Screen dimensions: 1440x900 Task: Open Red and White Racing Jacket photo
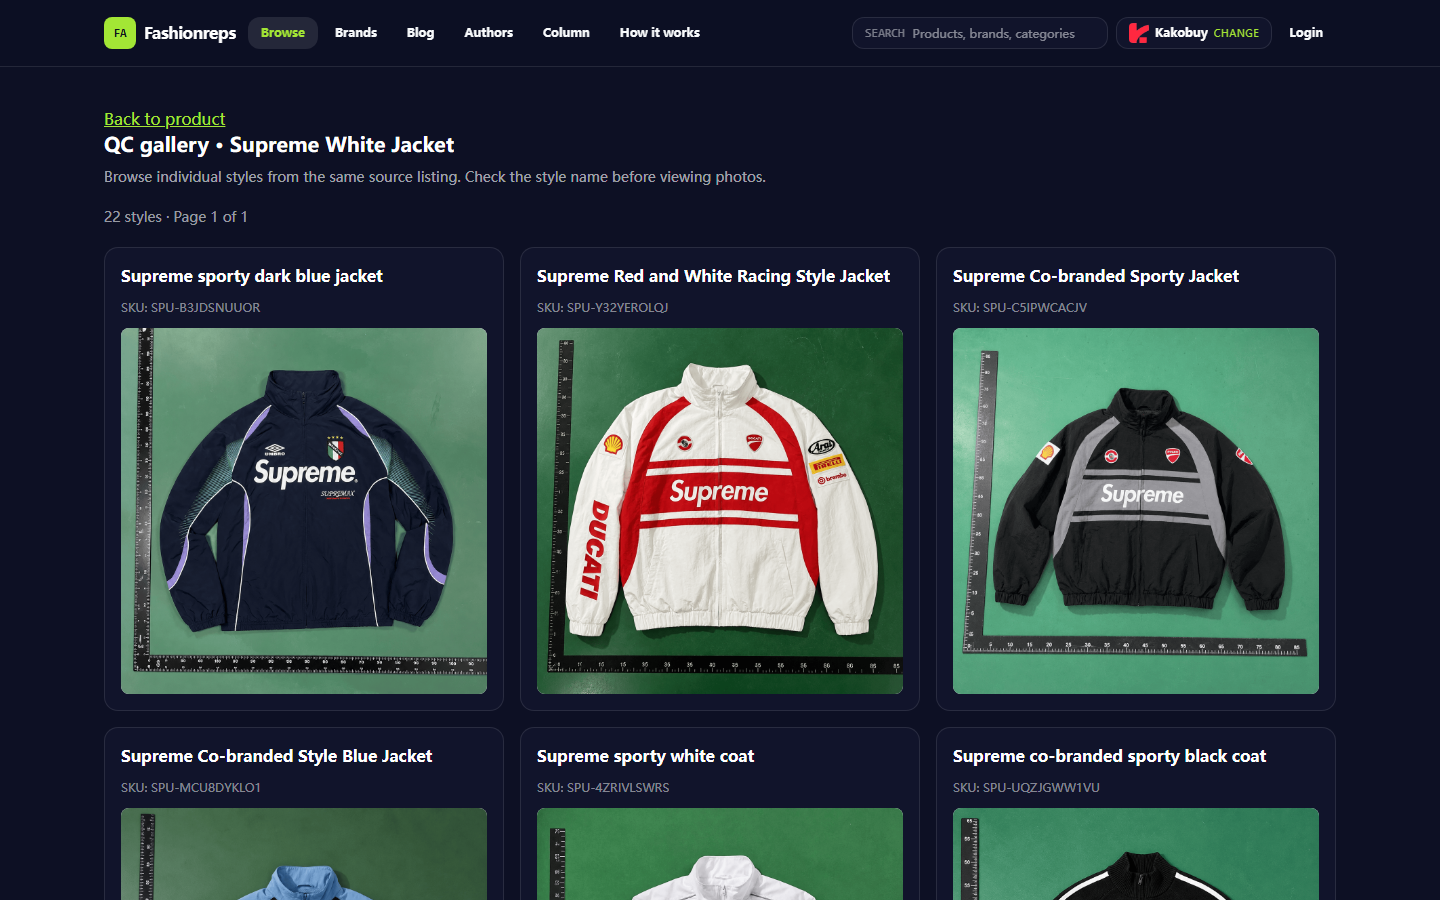pyautogui.click(x=720, y=511)
